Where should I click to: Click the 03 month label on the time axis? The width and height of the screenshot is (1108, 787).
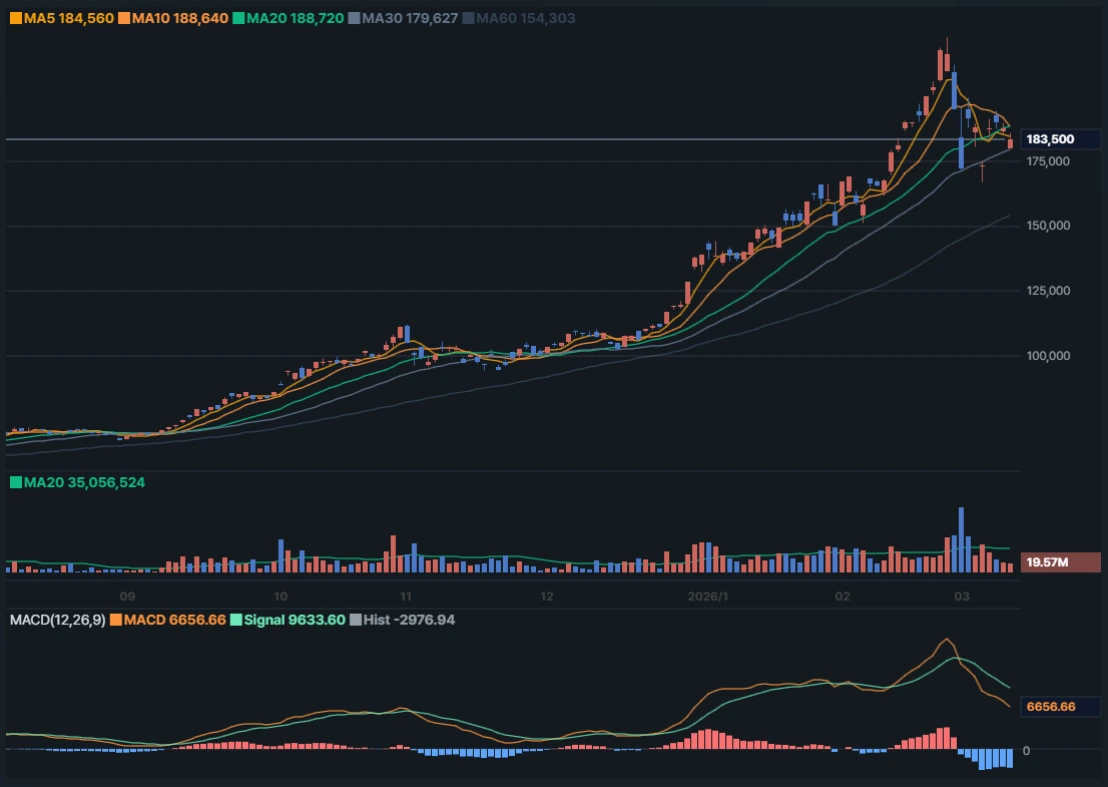(962, 596)
